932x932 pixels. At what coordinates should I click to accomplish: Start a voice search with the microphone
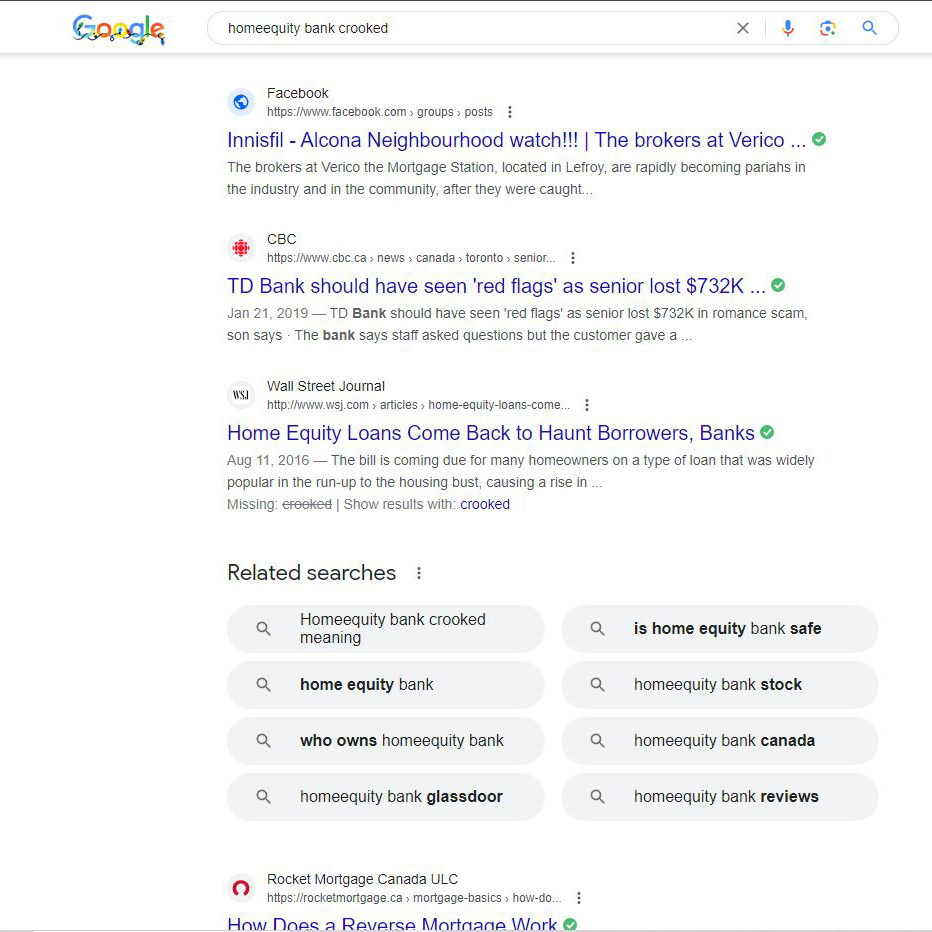(788, 28)
